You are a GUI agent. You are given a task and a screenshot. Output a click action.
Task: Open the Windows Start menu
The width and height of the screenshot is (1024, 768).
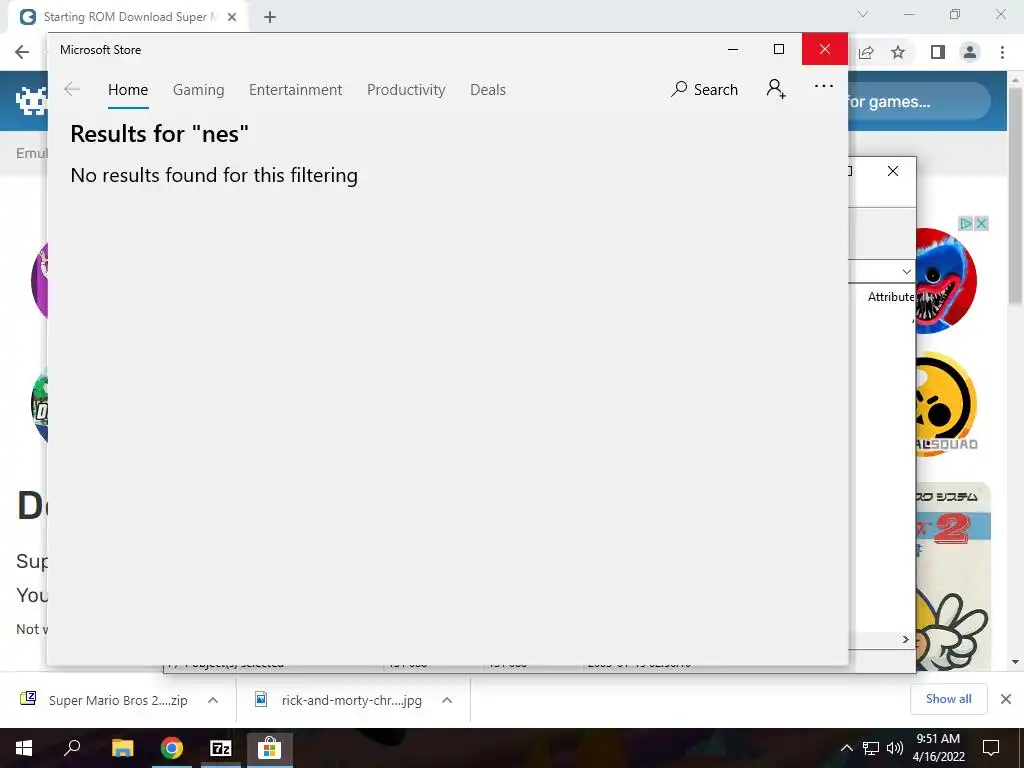pos(24,748)
